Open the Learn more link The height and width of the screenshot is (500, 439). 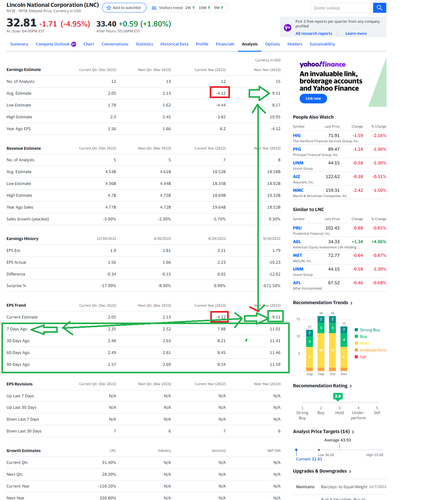pyautogui.click(x=356, y=33)
